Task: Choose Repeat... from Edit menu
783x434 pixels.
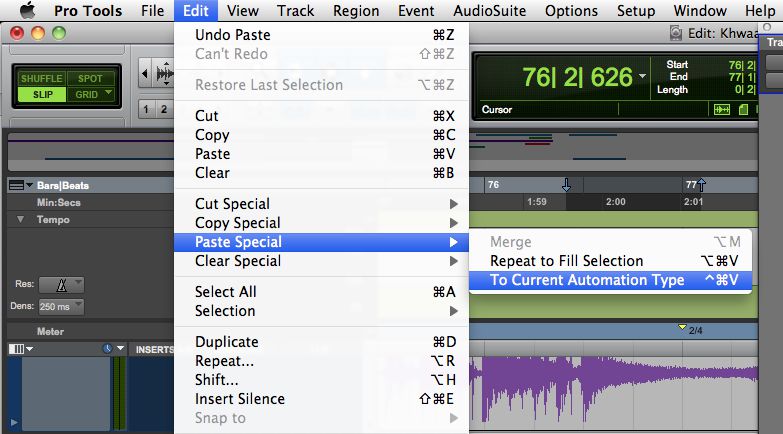Action: pos(322,360)
